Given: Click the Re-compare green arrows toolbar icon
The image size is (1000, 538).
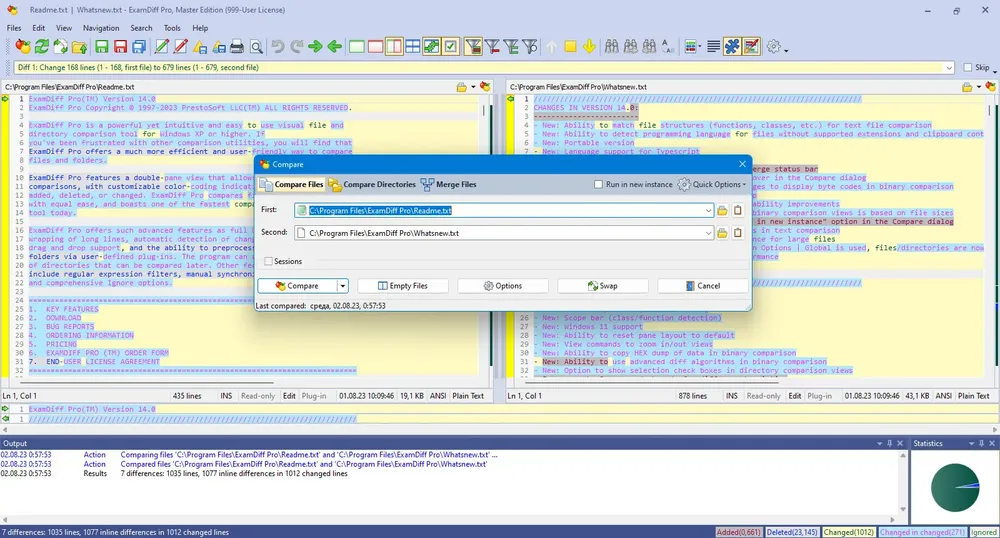Looking at the screenshot, I should (41, 47).
